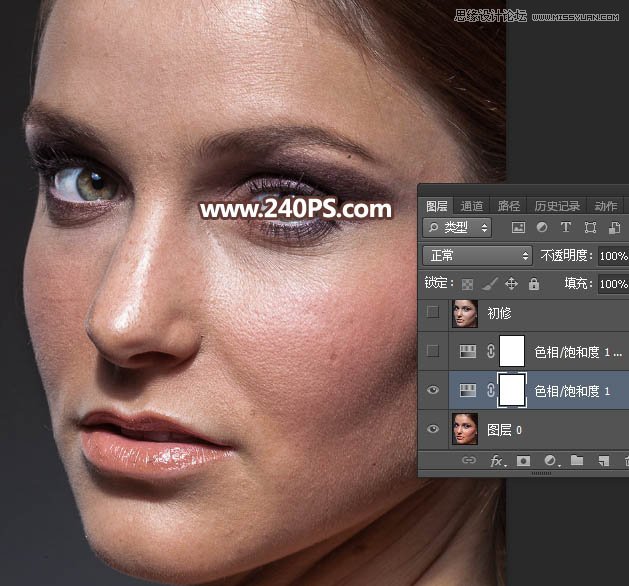Screen dimensions: 629x586
Task: Click the panel resize grip at bottom
Action: [542, 473]
